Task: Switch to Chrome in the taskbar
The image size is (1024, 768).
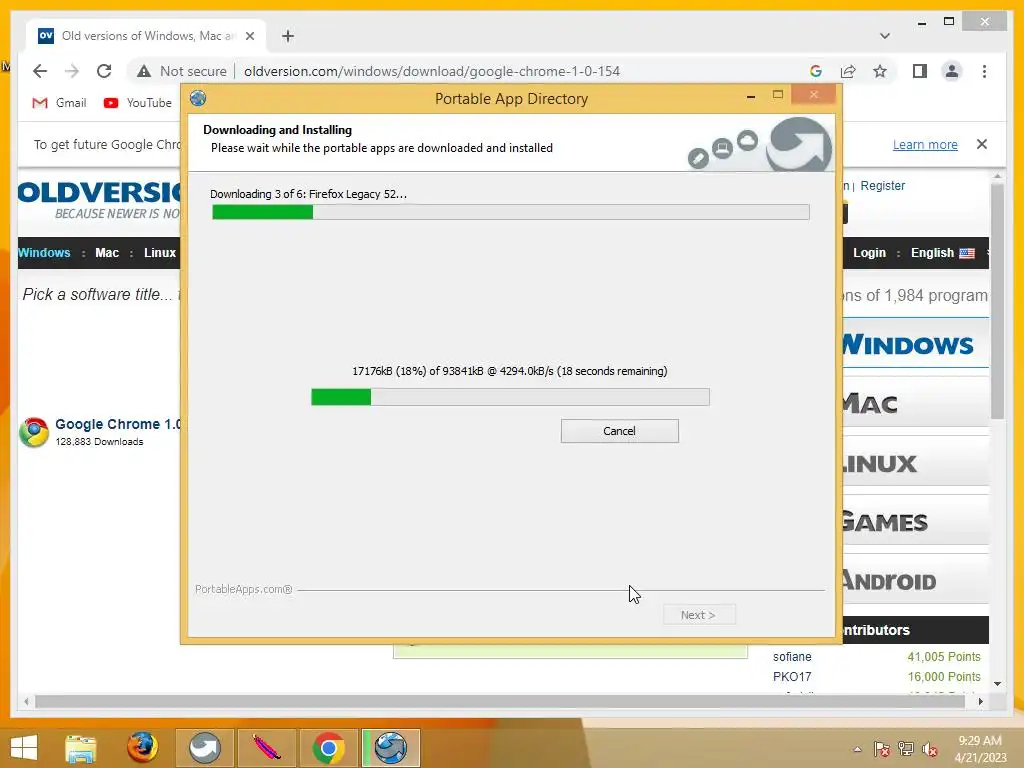Action: pos(328,748)
